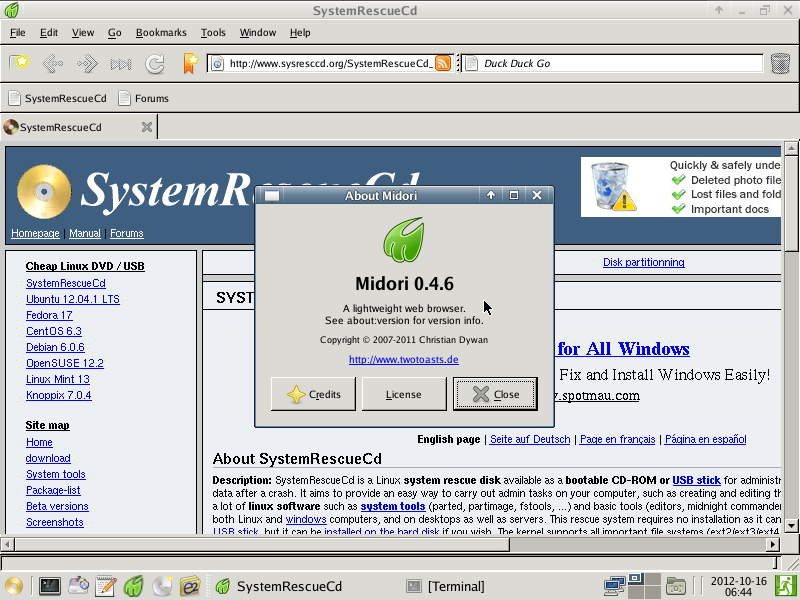This screenshot has height=600, width=800.
Task: Open the Debian 6.0.6 link
Action: coord(55,347)
